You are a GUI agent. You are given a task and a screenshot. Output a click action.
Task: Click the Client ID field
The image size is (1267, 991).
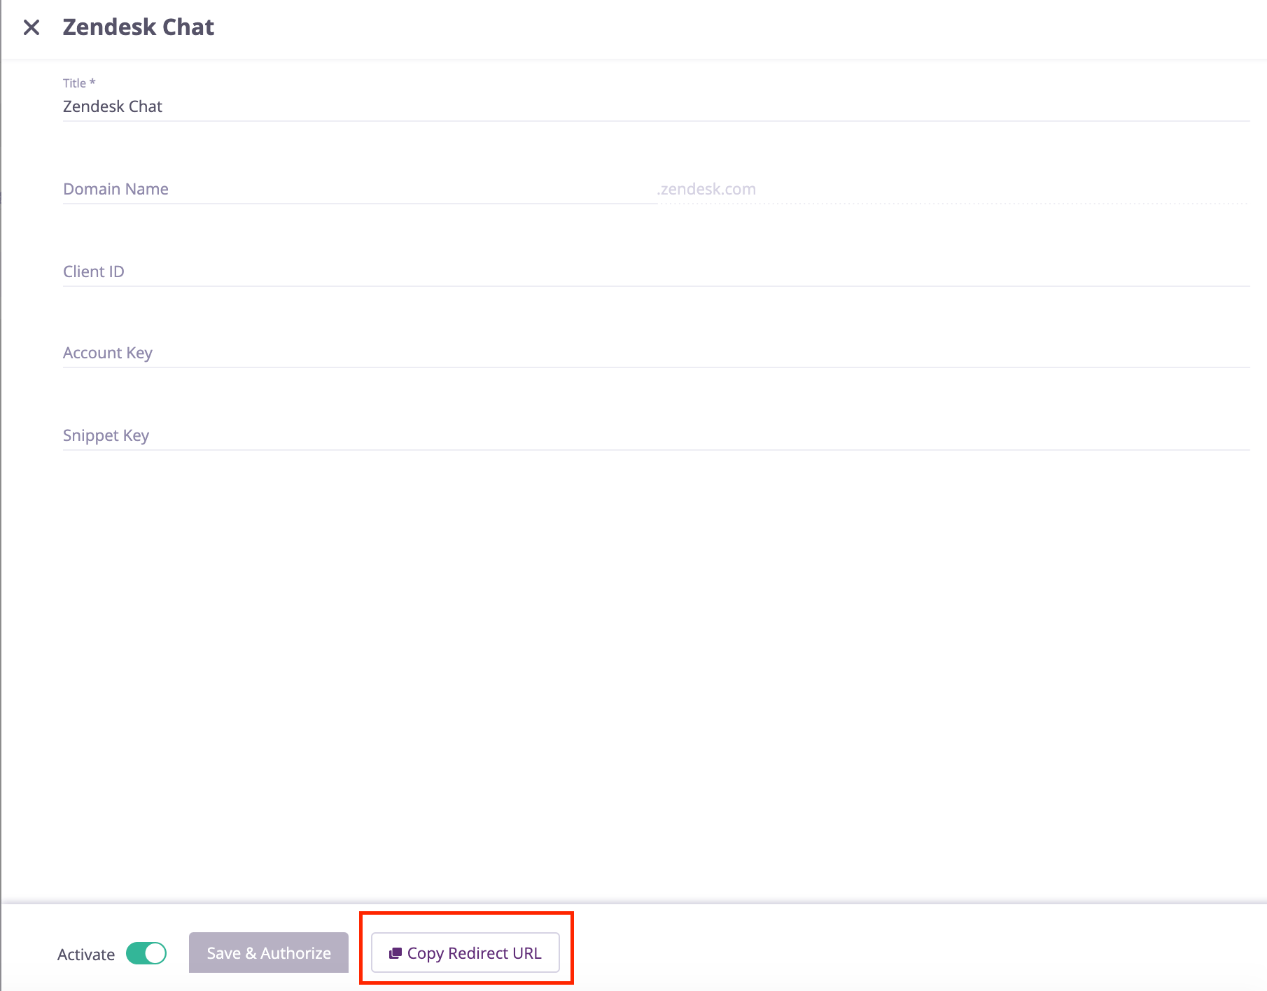[656, 272]
